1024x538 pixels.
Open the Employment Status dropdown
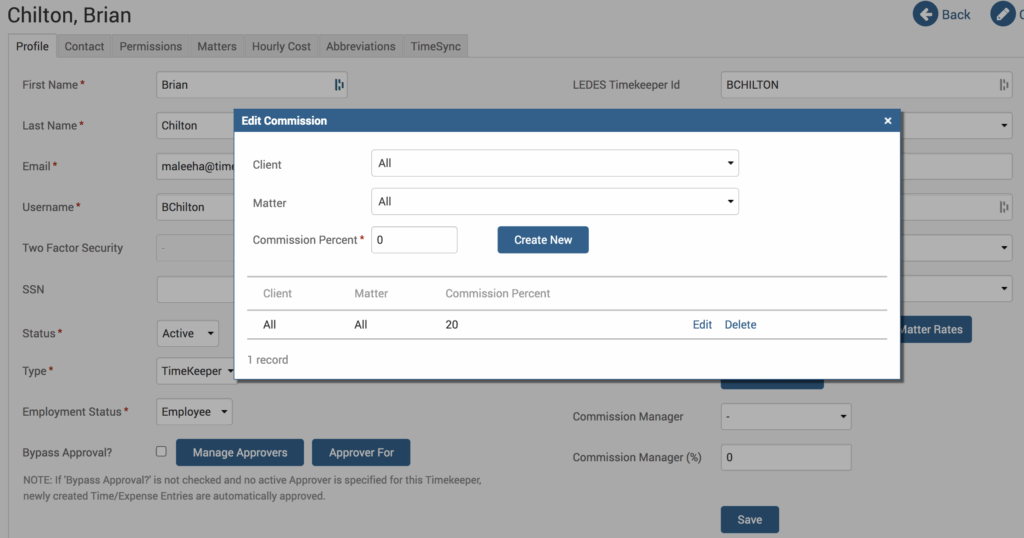pyautogui.click(x=194, y=411)
